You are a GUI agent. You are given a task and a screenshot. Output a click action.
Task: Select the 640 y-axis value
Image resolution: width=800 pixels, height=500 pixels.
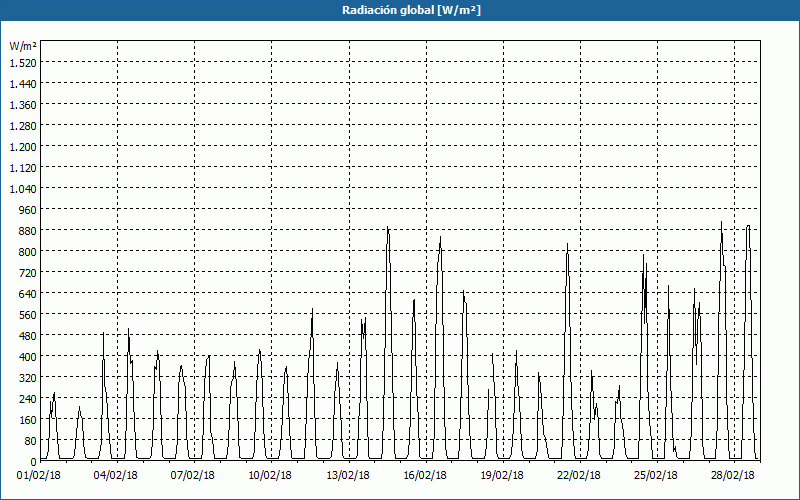tap(28, 293)
